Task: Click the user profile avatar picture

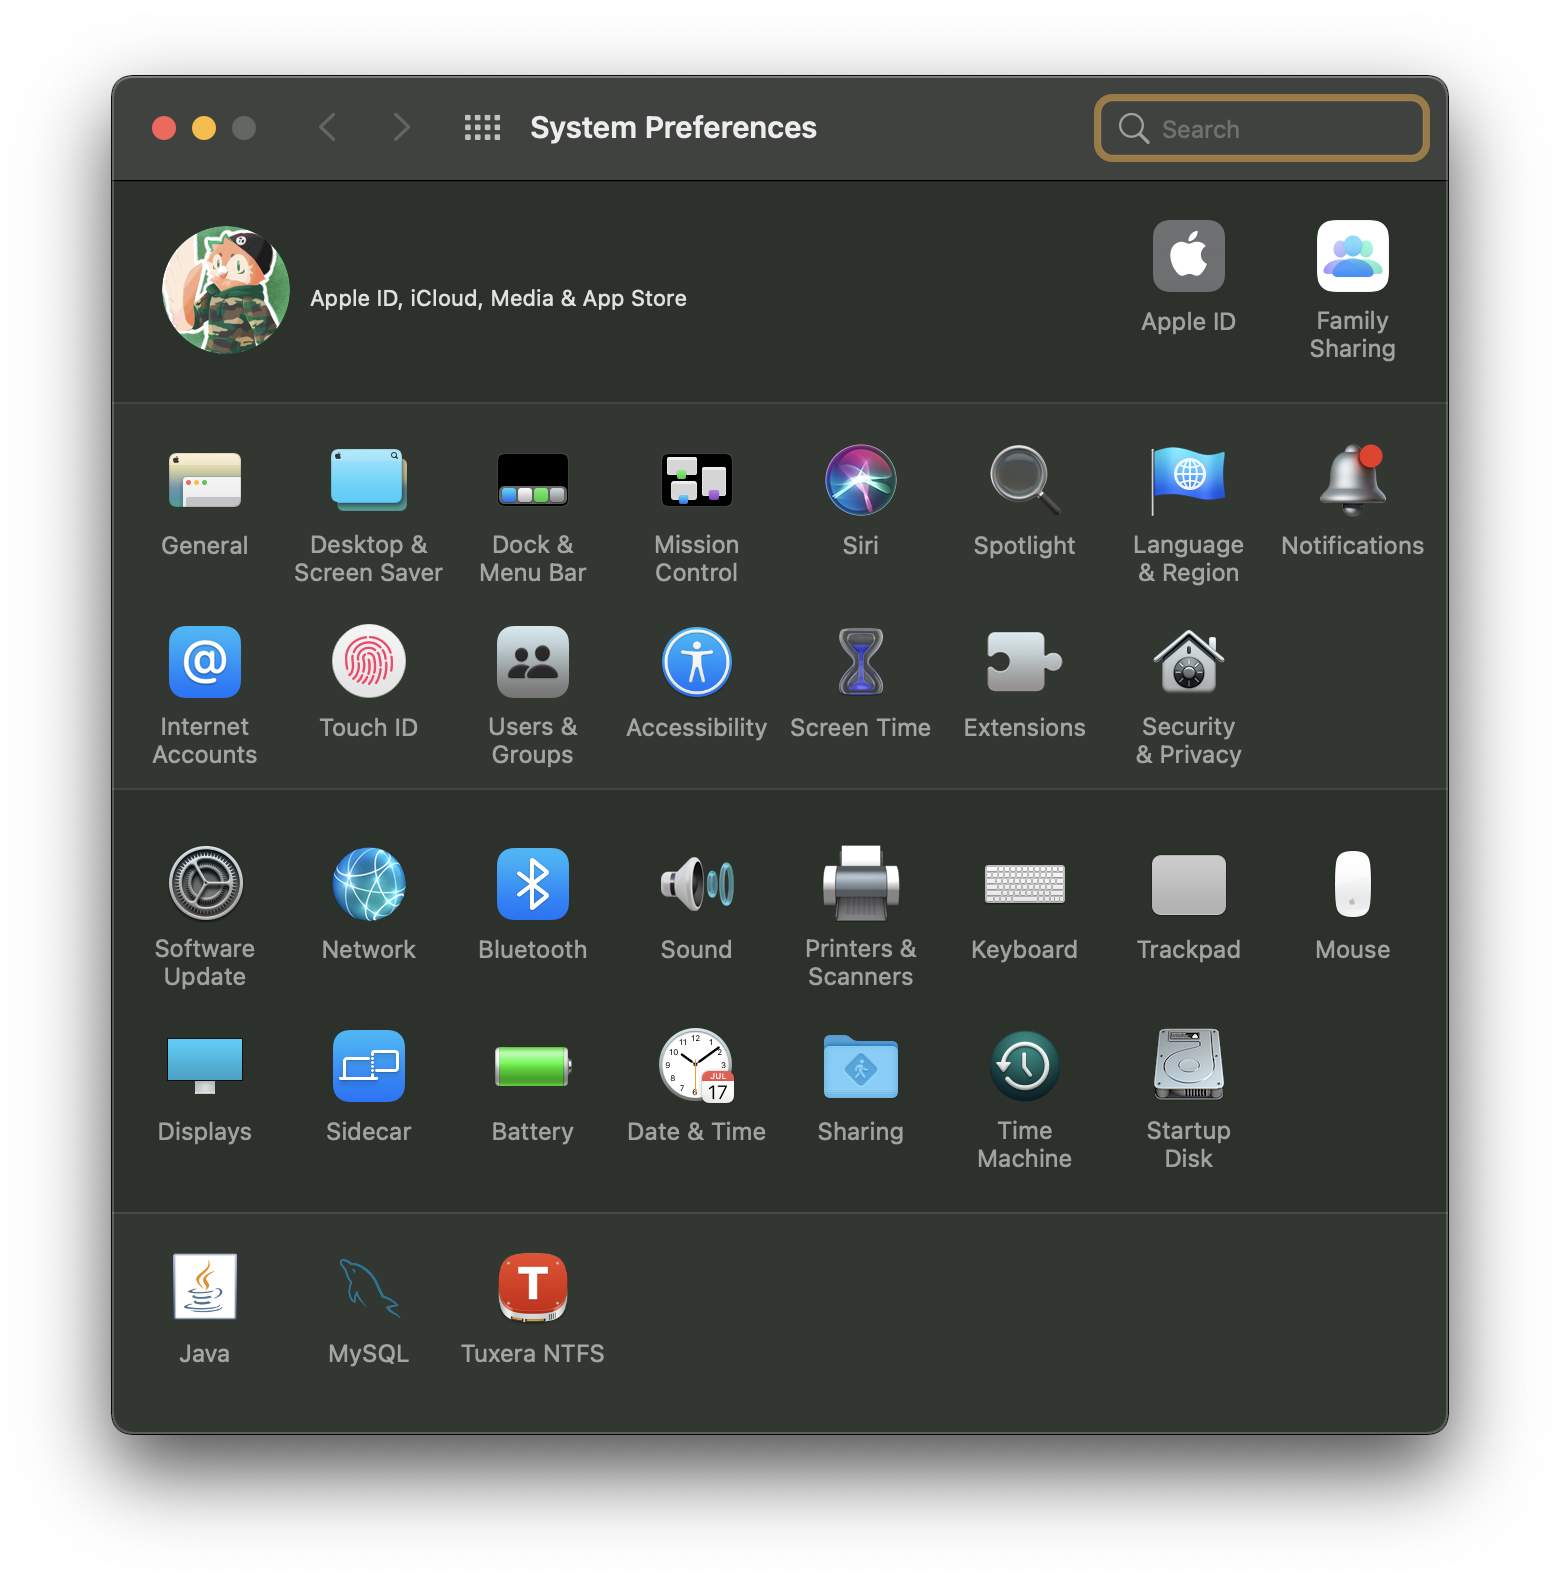Action: (x=226, y=290)
